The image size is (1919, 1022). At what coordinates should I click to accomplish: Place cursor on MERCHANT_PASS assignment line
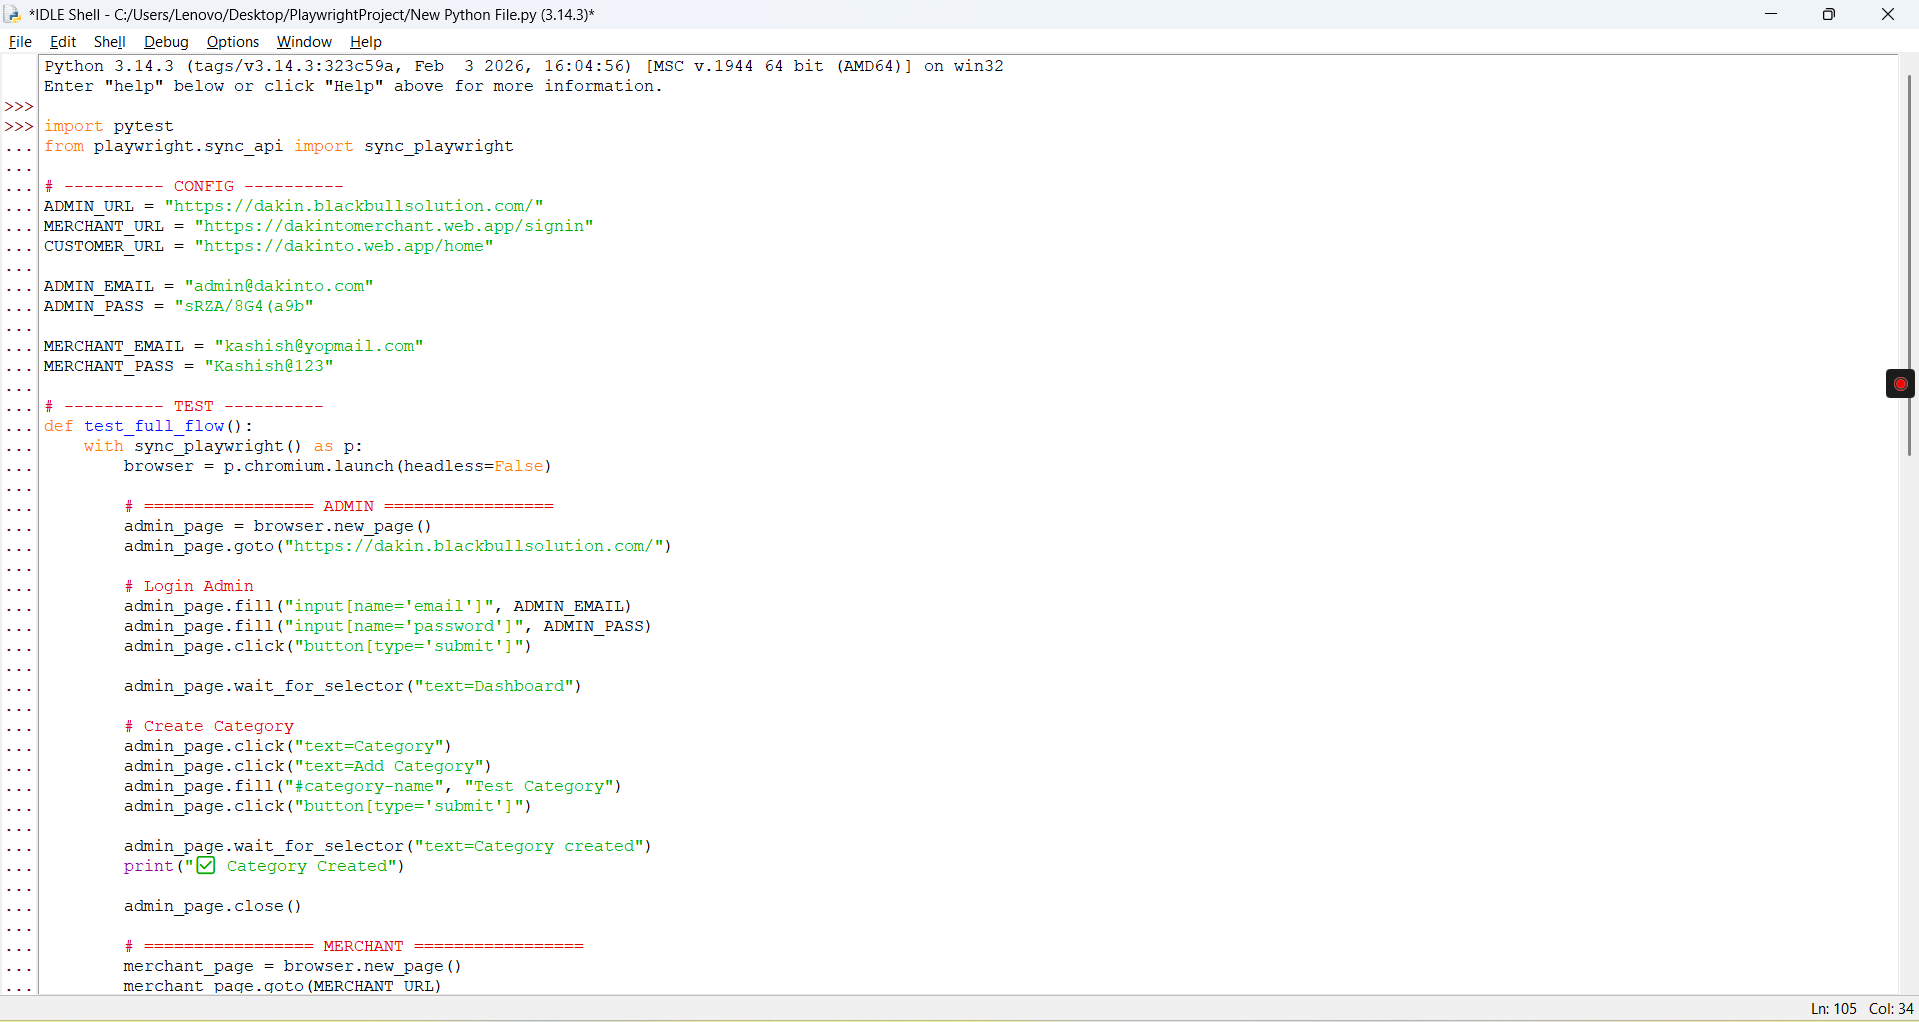point(188,366)
